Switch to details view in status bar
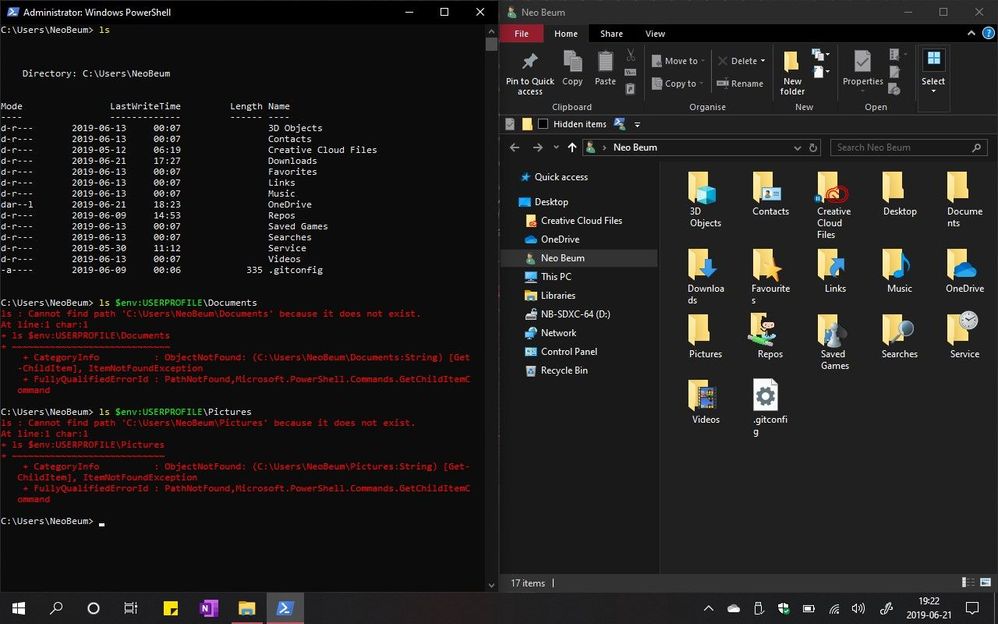 tap(967, 582)
